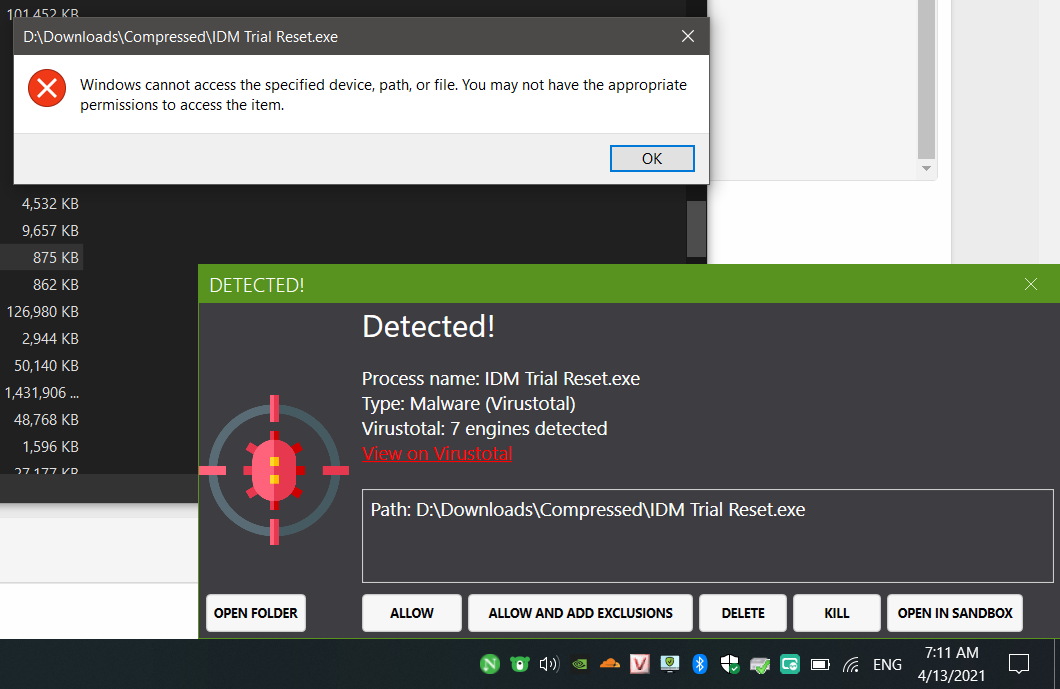Click the Path text box in the alert

(x=708, y=536)
